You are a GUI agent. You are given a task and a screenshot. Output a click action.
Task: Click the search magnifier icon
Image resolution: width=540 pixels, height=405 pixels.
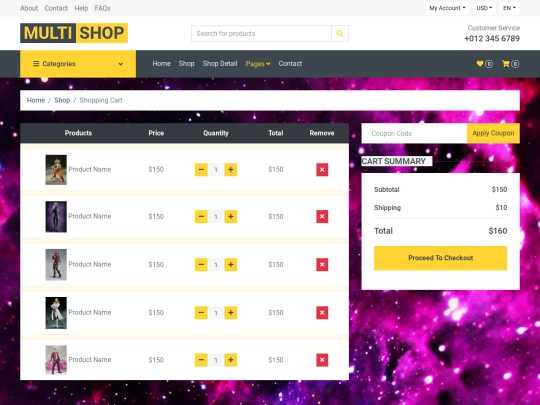pyautogui.click(x=340, y=33)
